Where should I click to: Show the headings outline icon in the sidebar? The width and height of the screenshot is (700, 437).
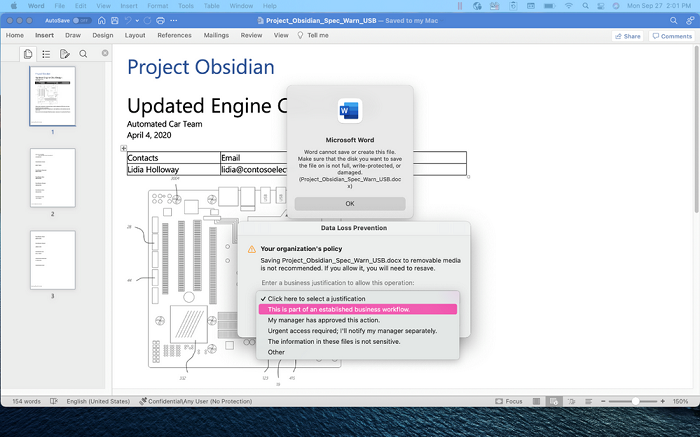tap(46, 54)
